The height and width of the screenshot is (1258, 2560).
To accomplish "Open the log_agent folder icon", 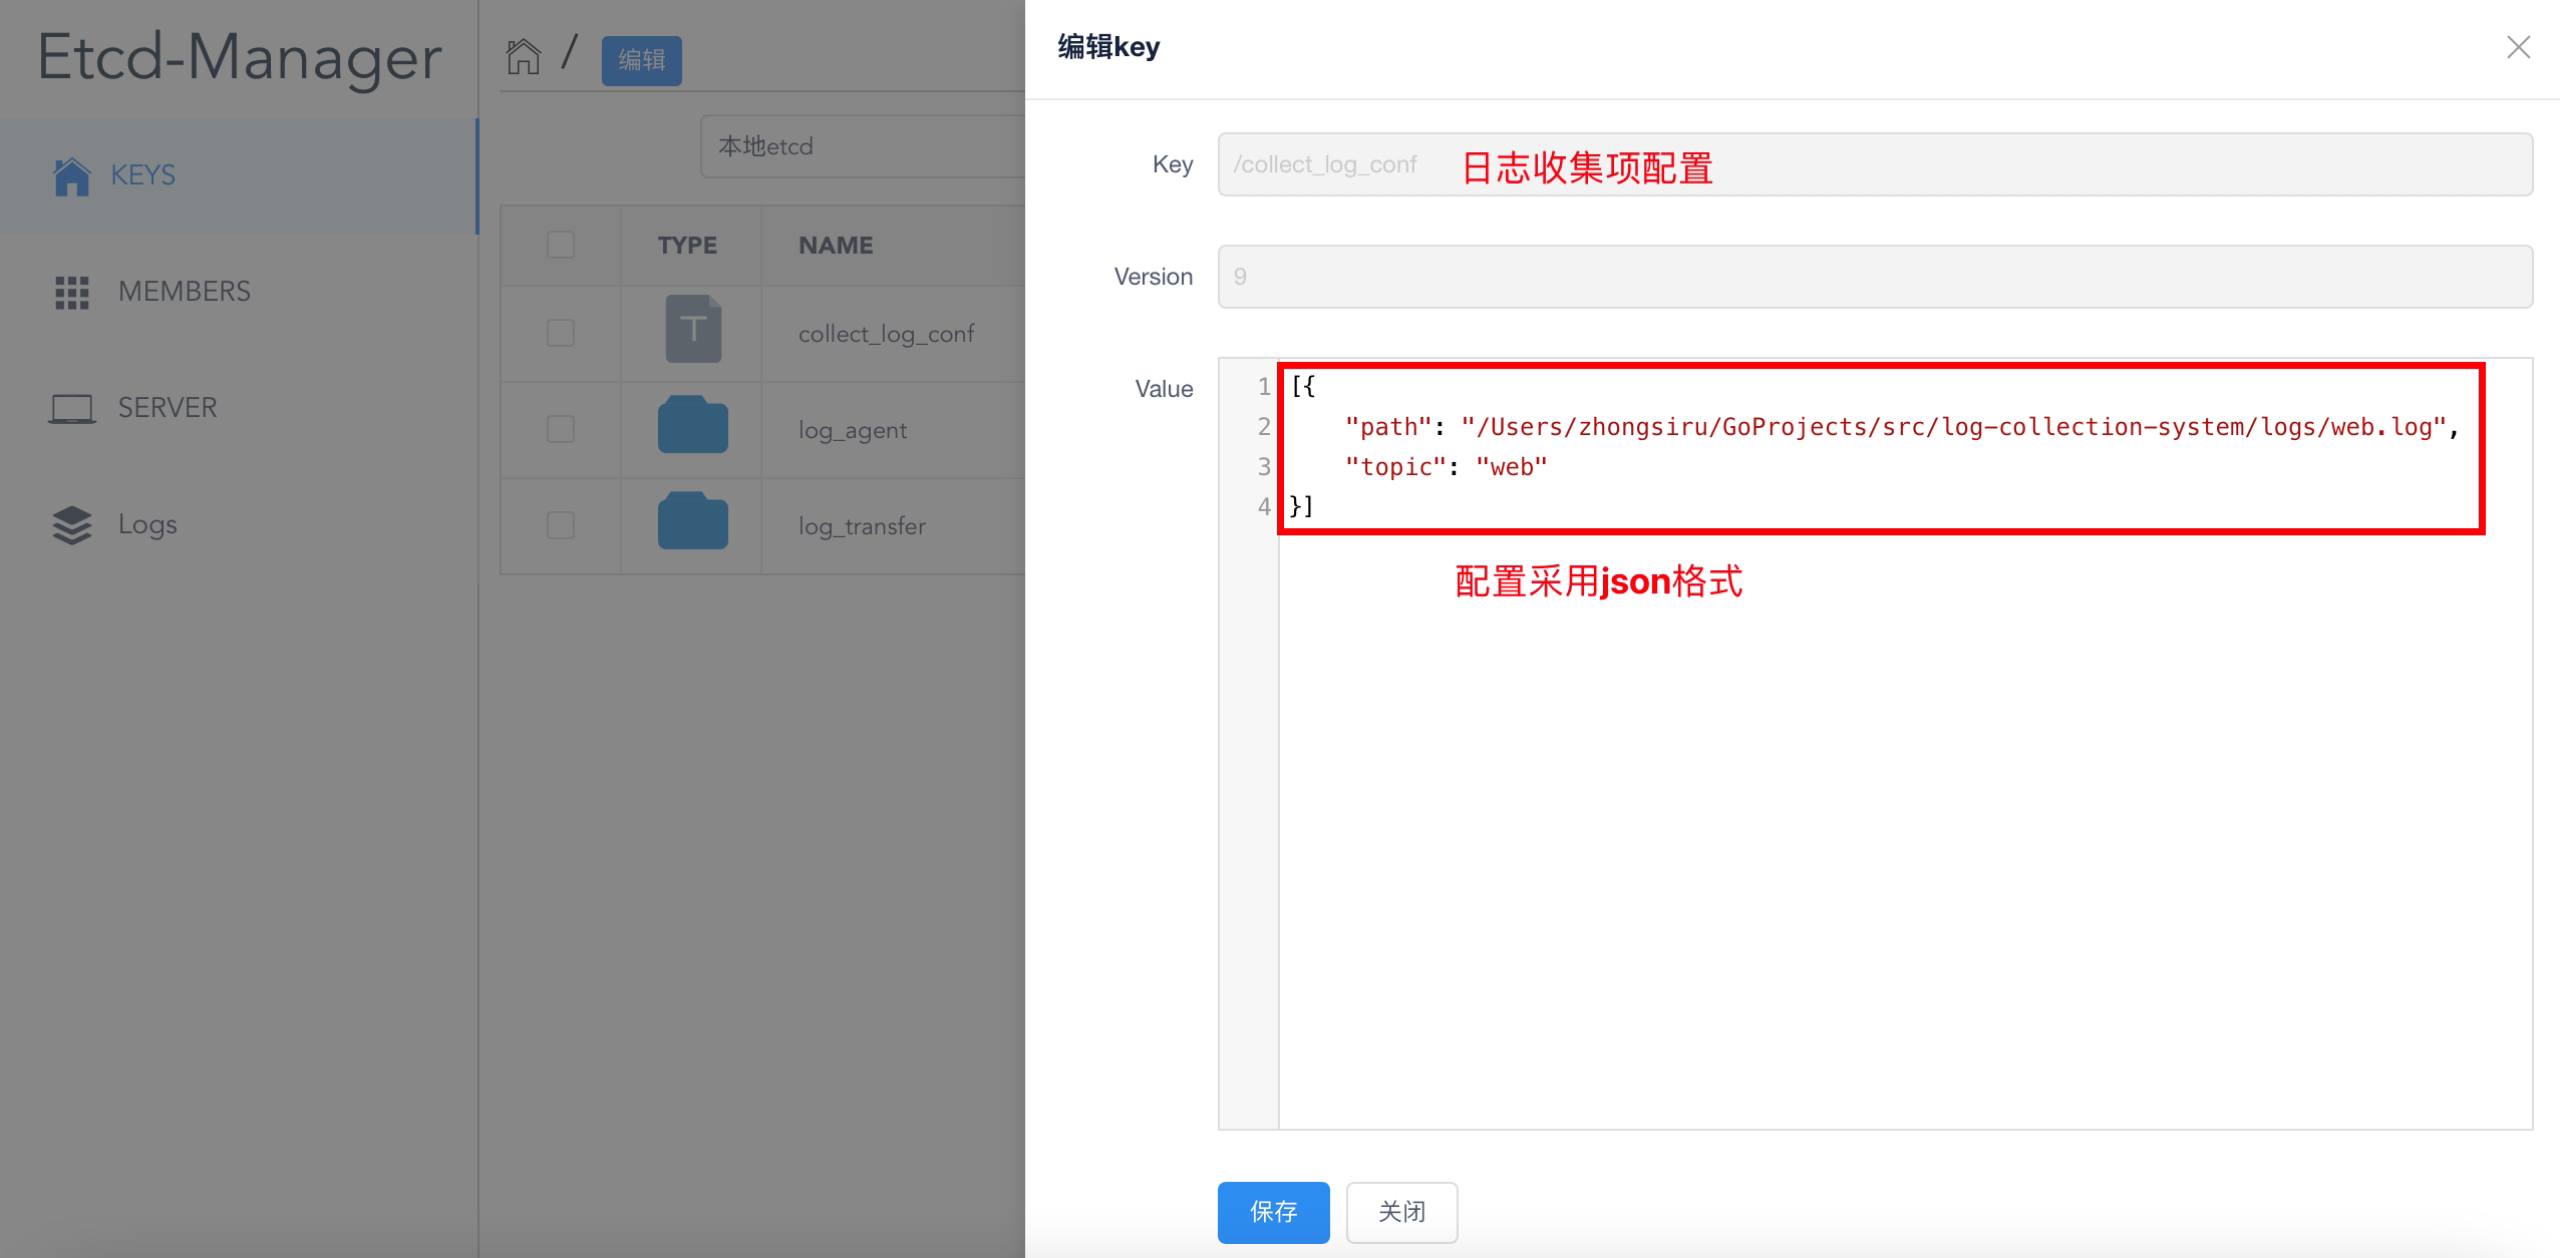I will click(x=693, y=425).
